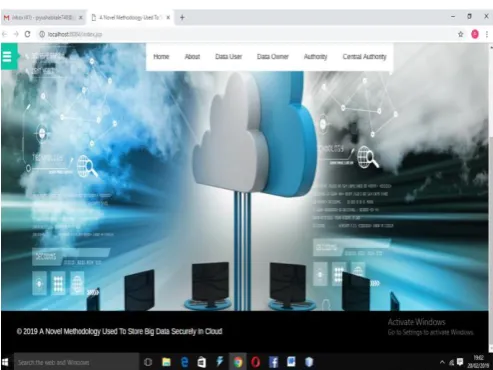Open a new browser tab
The image size is (493, 370).
182,17
